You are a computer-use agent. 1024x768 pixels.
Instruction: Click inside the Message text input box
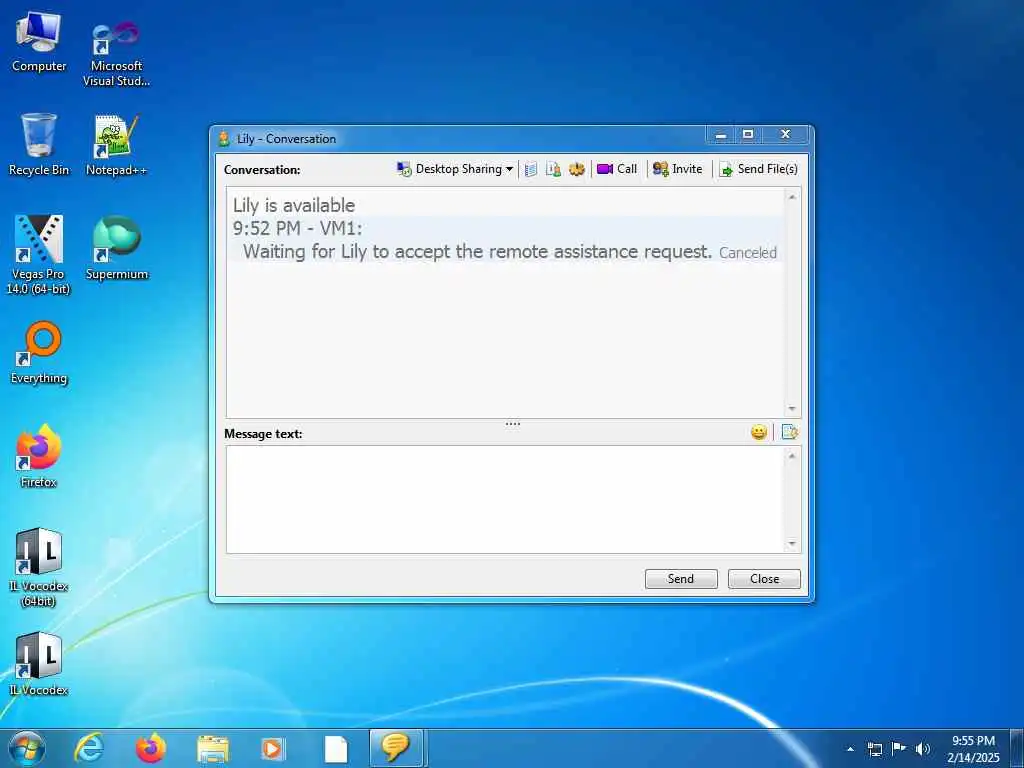click(505, 500)
